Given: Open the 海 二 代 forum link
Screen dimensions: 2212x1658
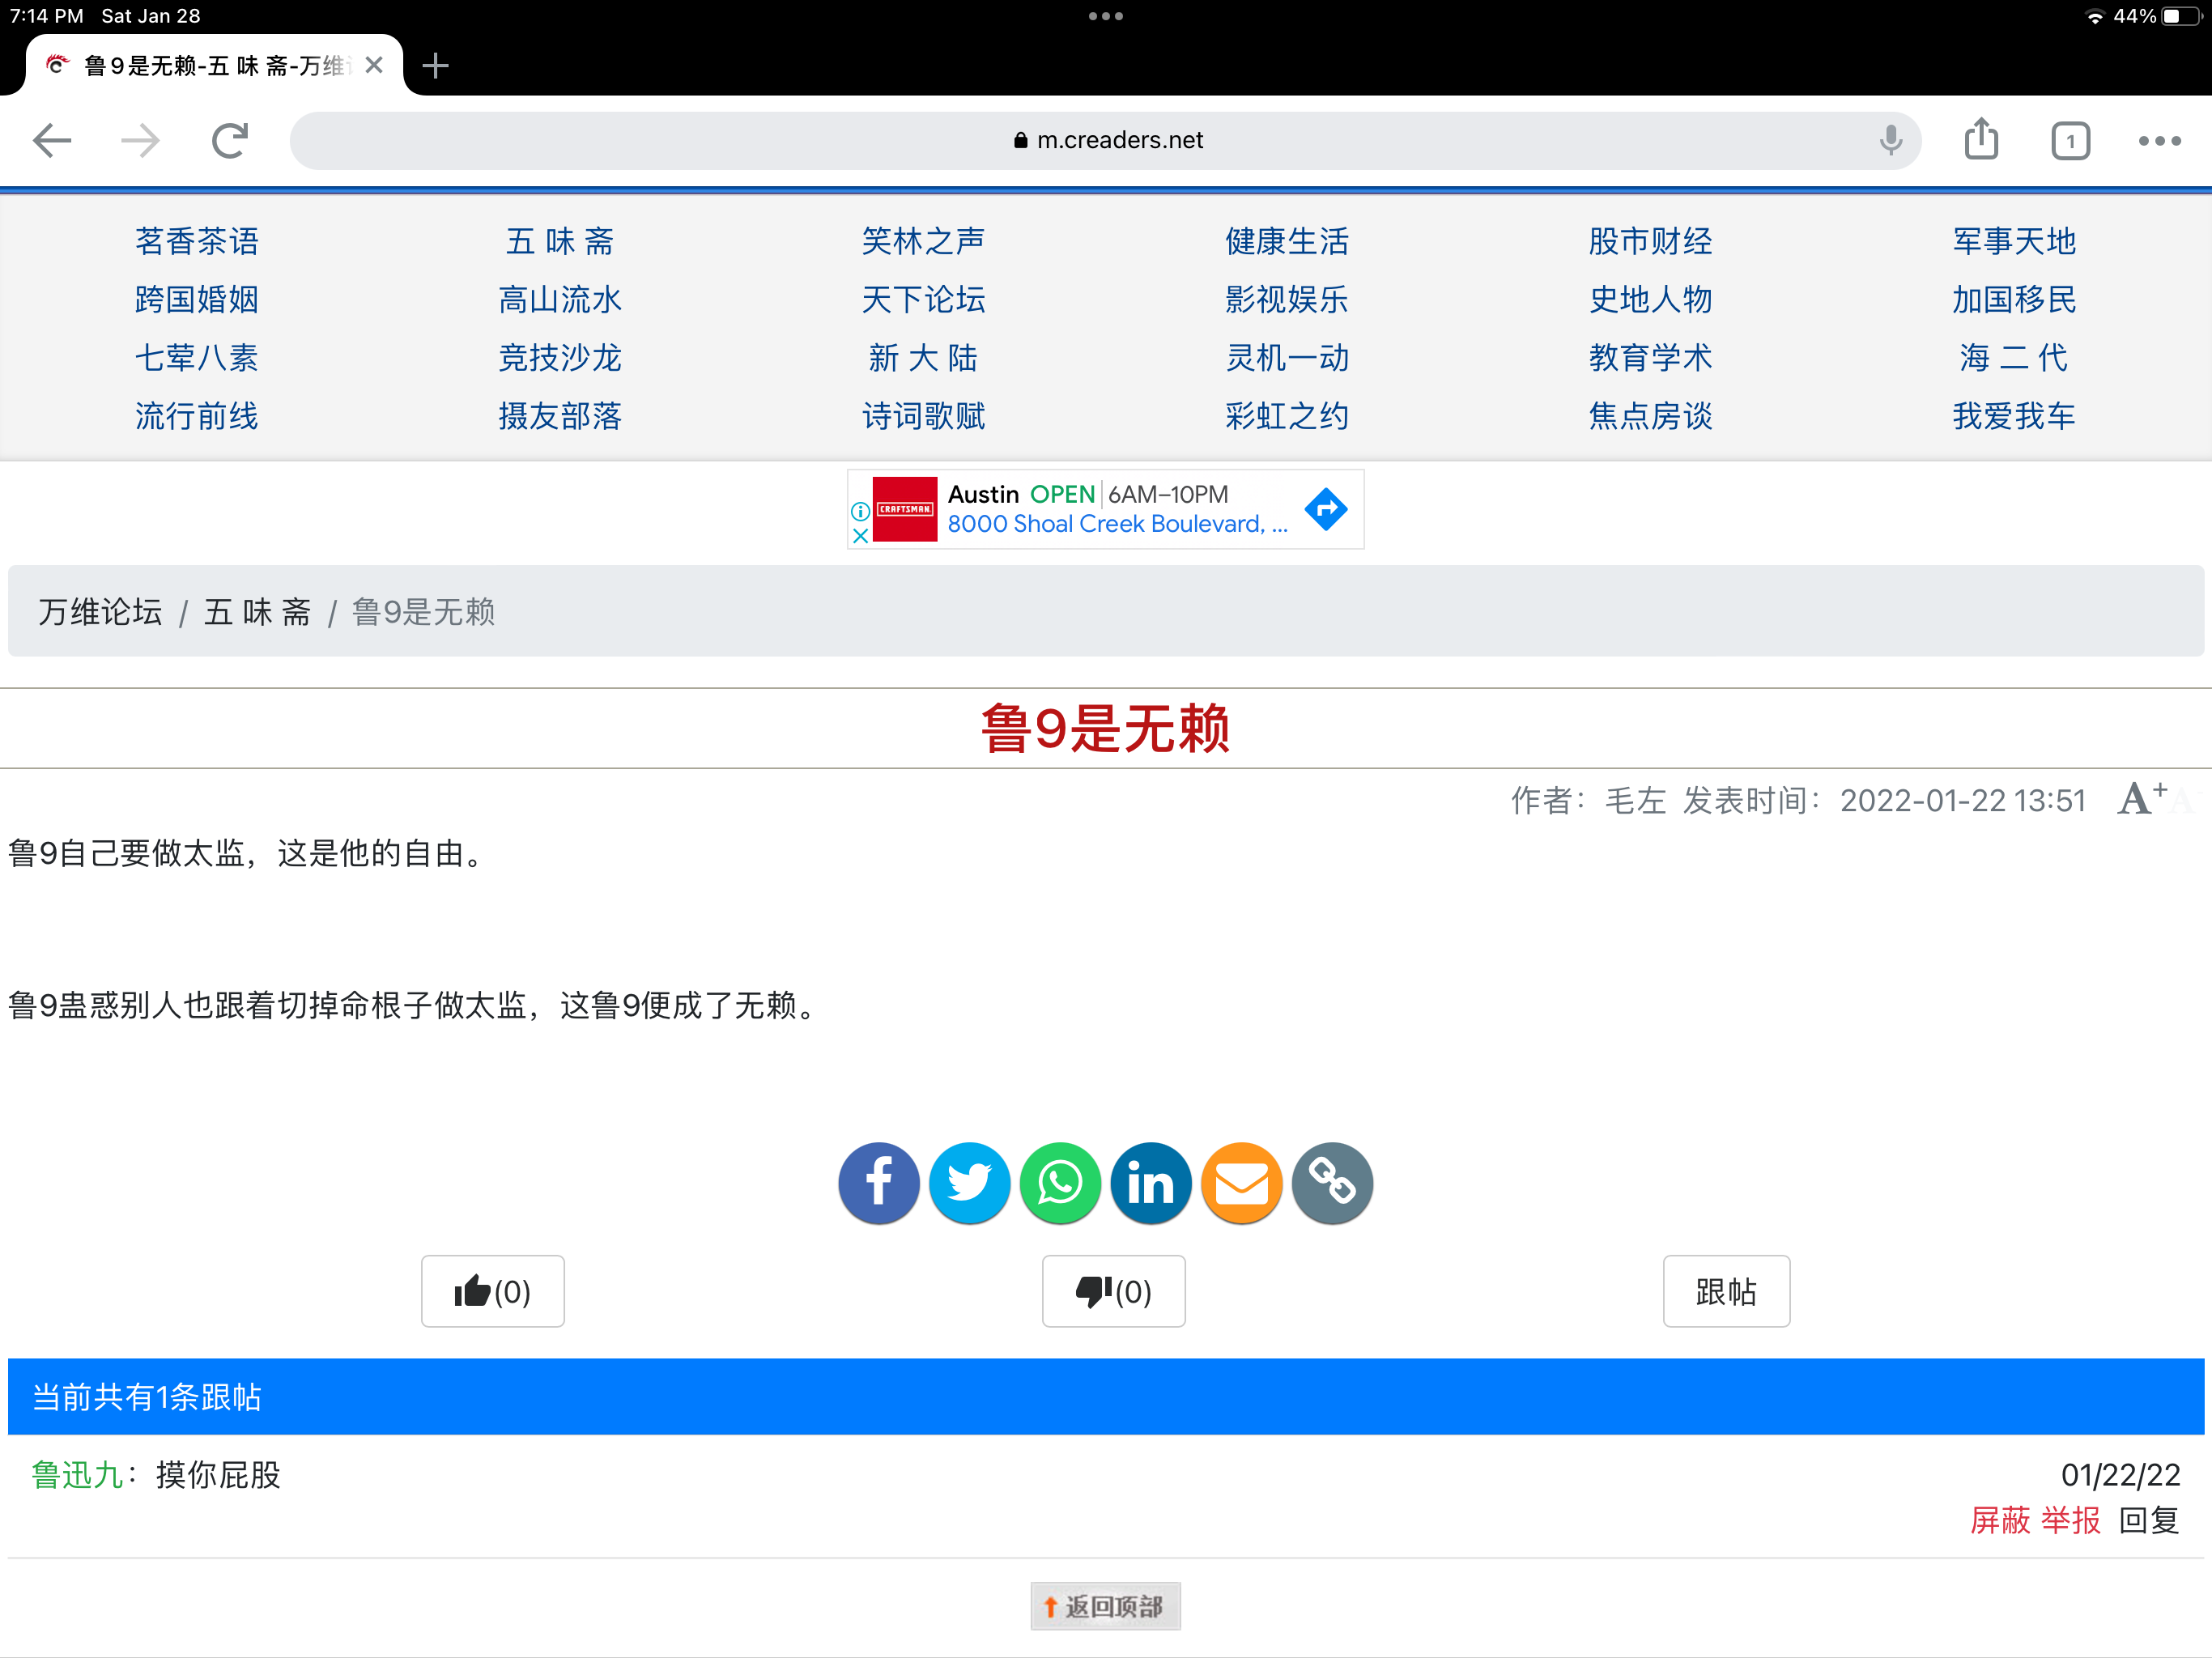Looking at the screenshot, I should tap(2014, 357).
